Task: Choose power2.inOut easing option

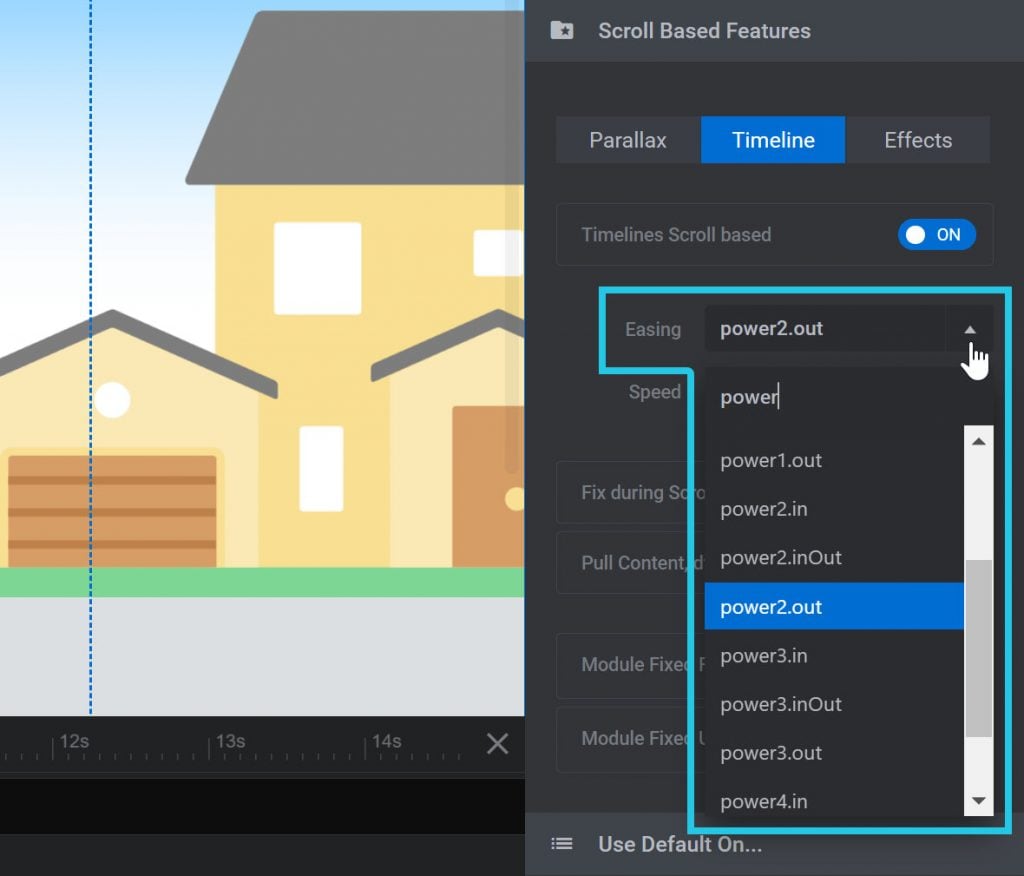Action: click(780, 557)
